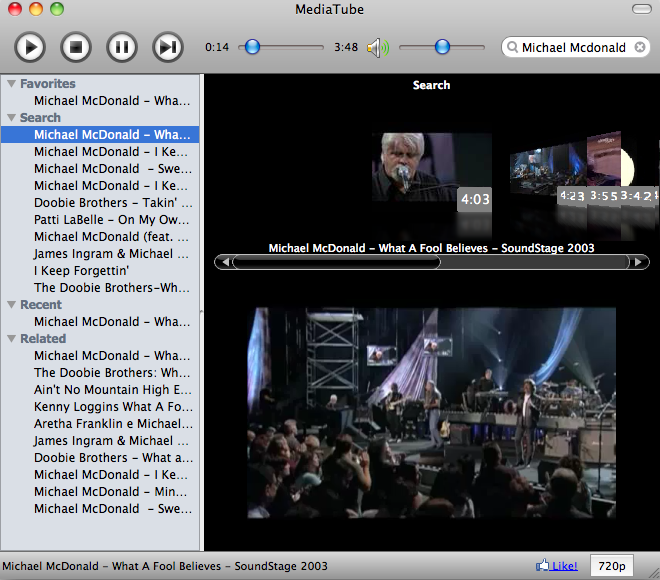
Task: Click the Play button
Action: (29, 47)
